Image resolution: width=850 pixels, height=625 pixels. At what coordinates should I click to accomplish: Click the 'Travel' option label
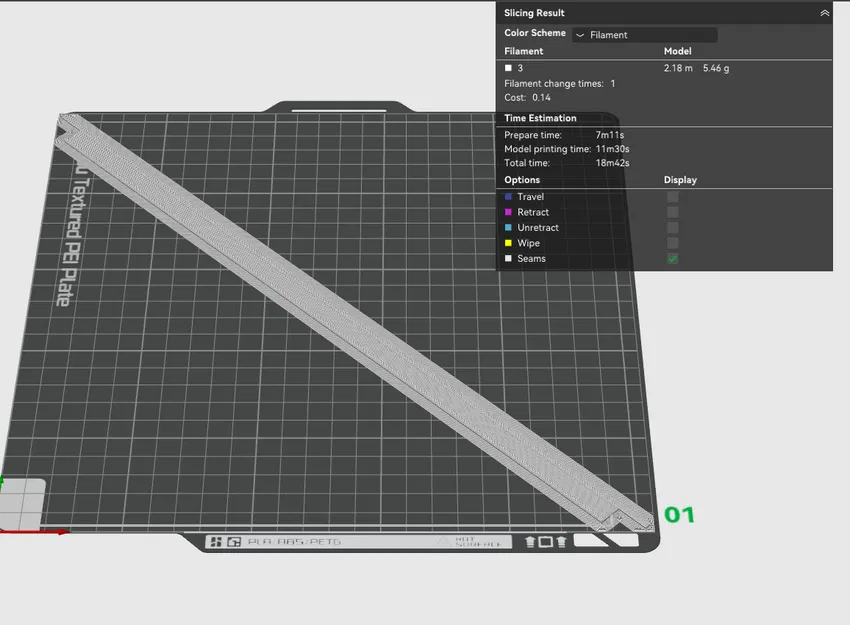(x=531, y=197)
